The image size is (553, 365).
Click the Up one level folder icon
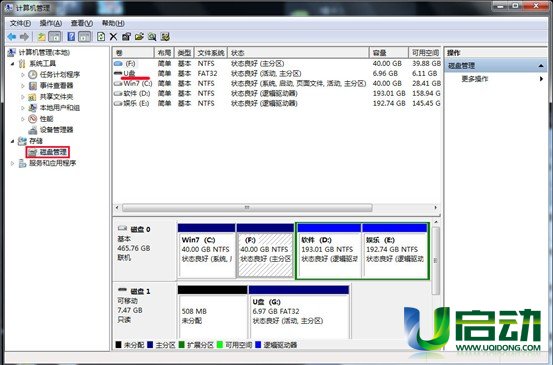(42, 37)
